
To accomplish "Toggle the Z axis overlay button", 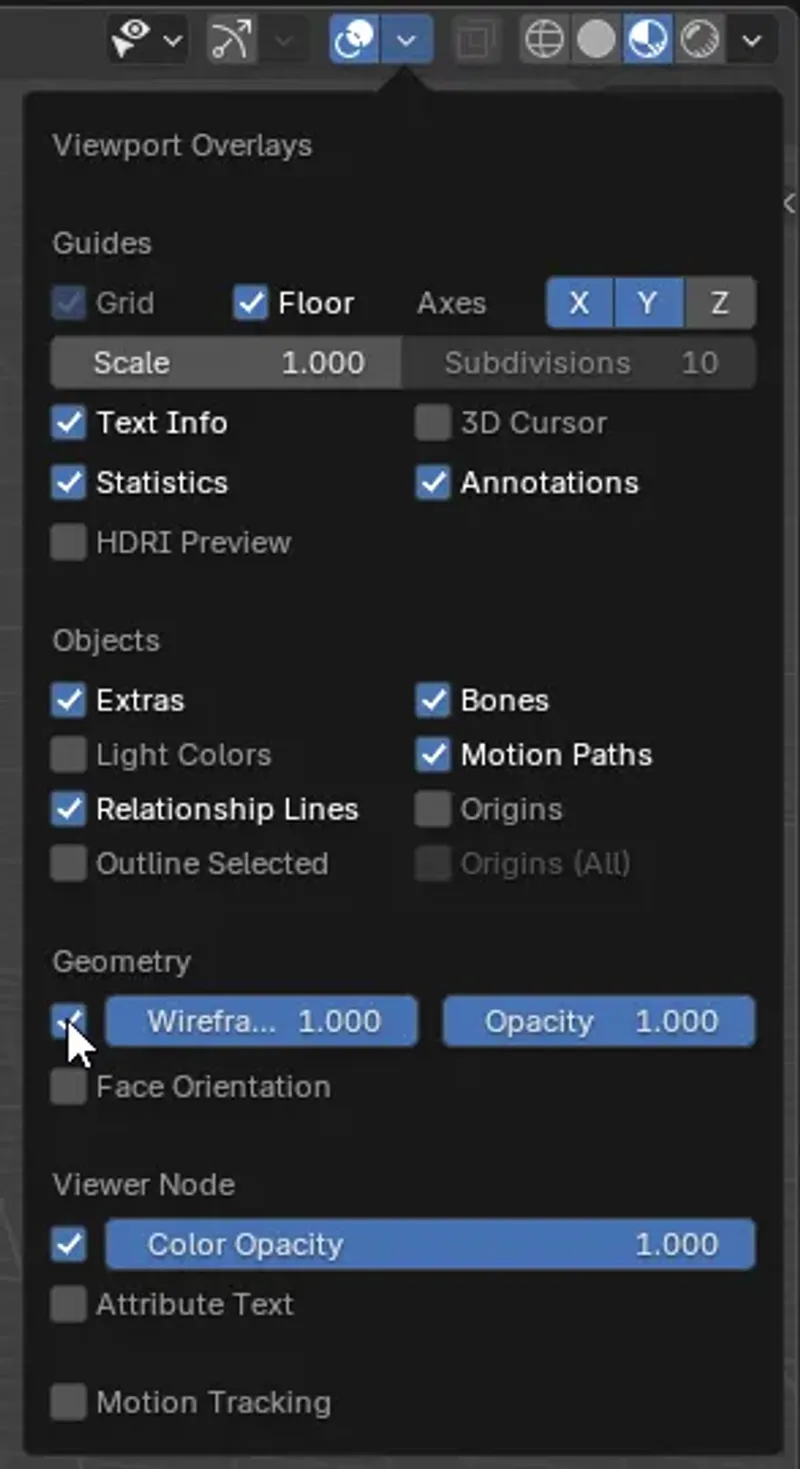I will [719, 302].
